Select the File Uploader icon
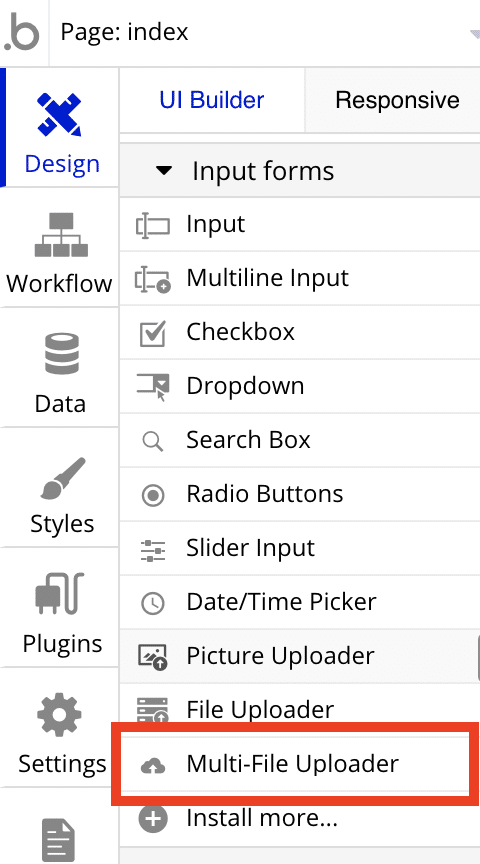Image resolution: width=480 pixels, height=864 pixels. [153, 711]
